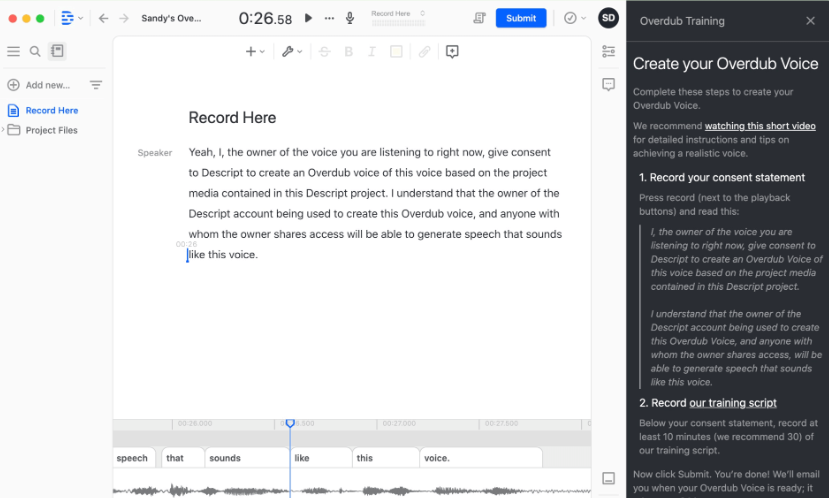Click the blue playhead marker on timeline
Image resolution: width=829 pixels, height=498 pixels.
point(290,423)
